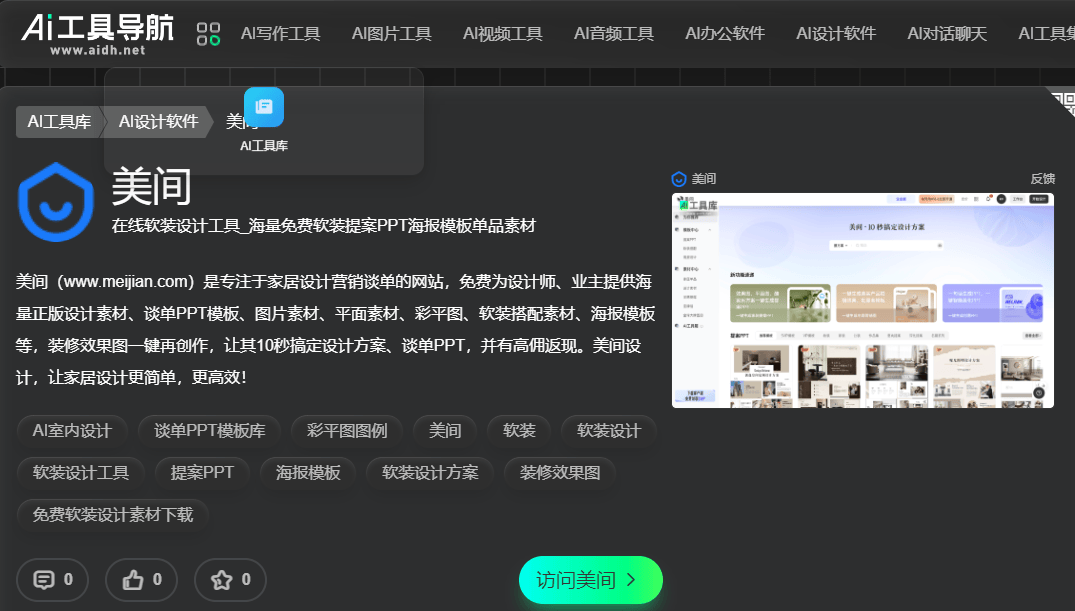Screen dimensions: 1075x611
Task: Open AI办公软件 navigation item
Action: click(x=725, y=34)
